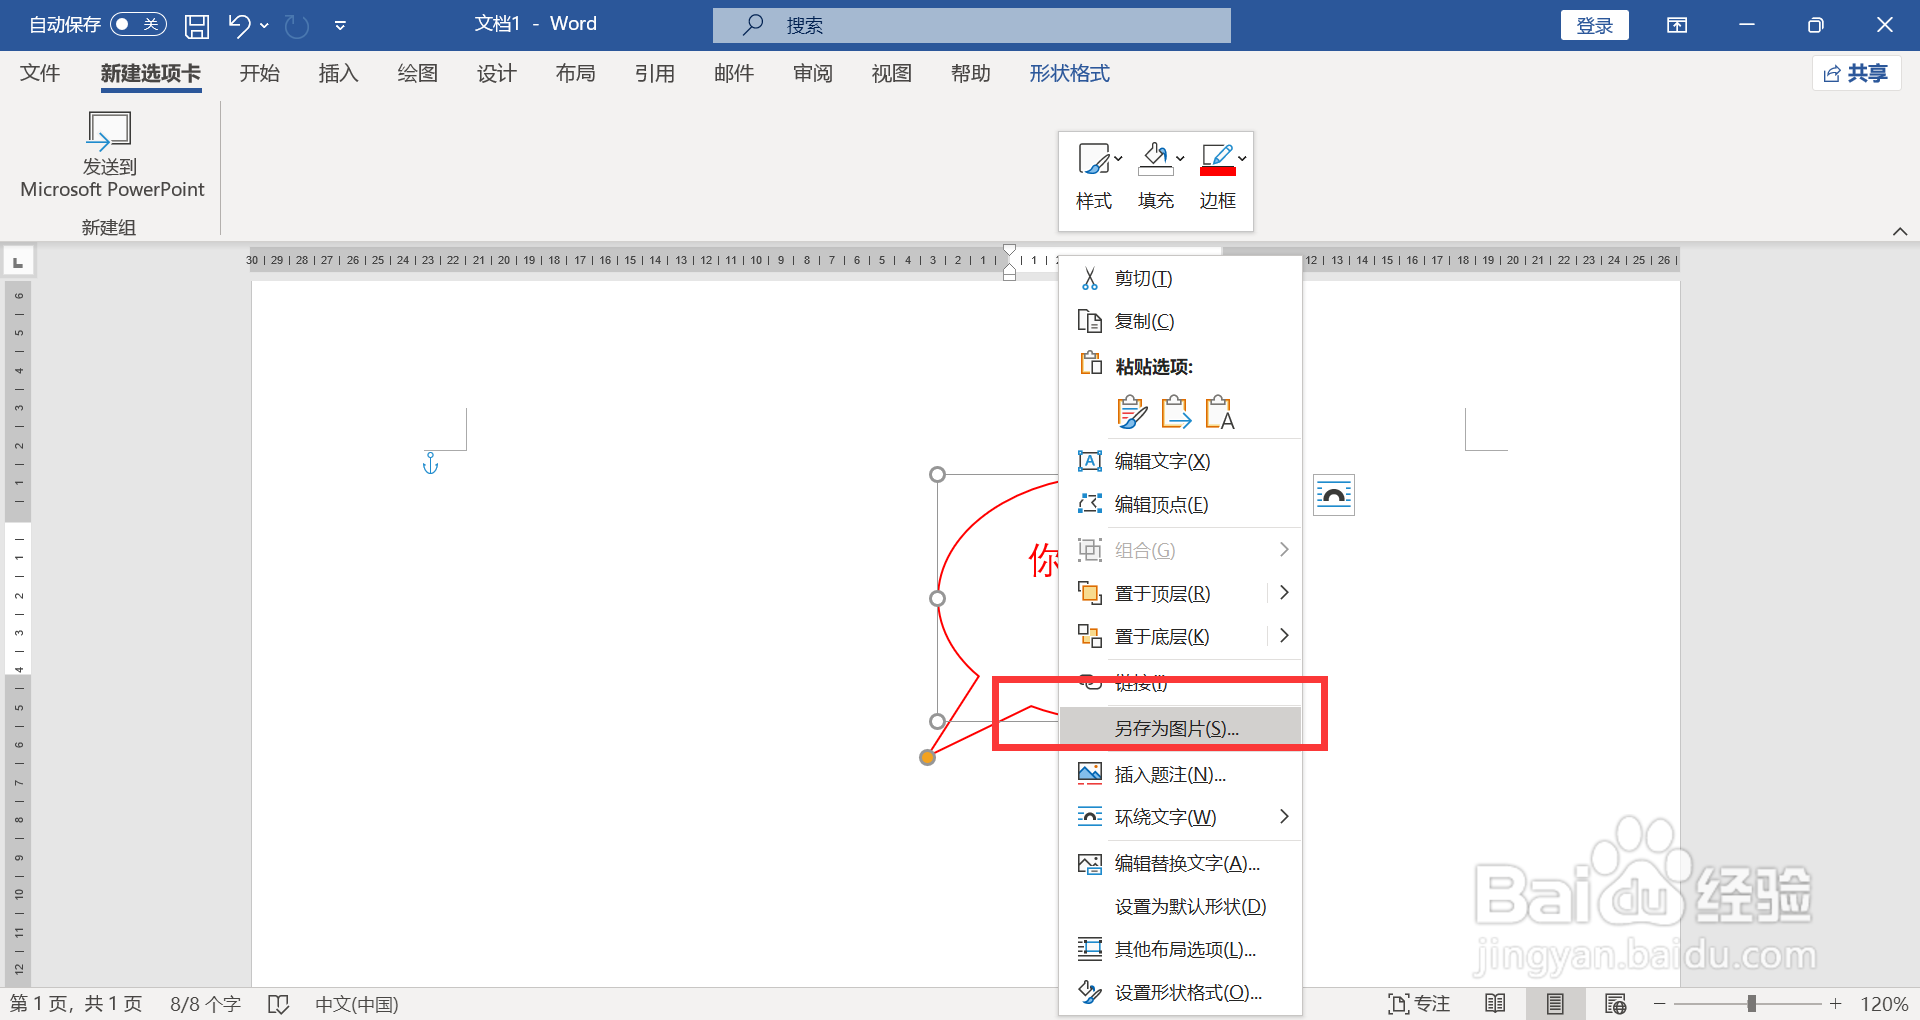This screenshot has width=1920, height=1020.
Task: Choose 插入题注(N)... in context menu
Action: pyautogui.click(x=1181, y=774)
